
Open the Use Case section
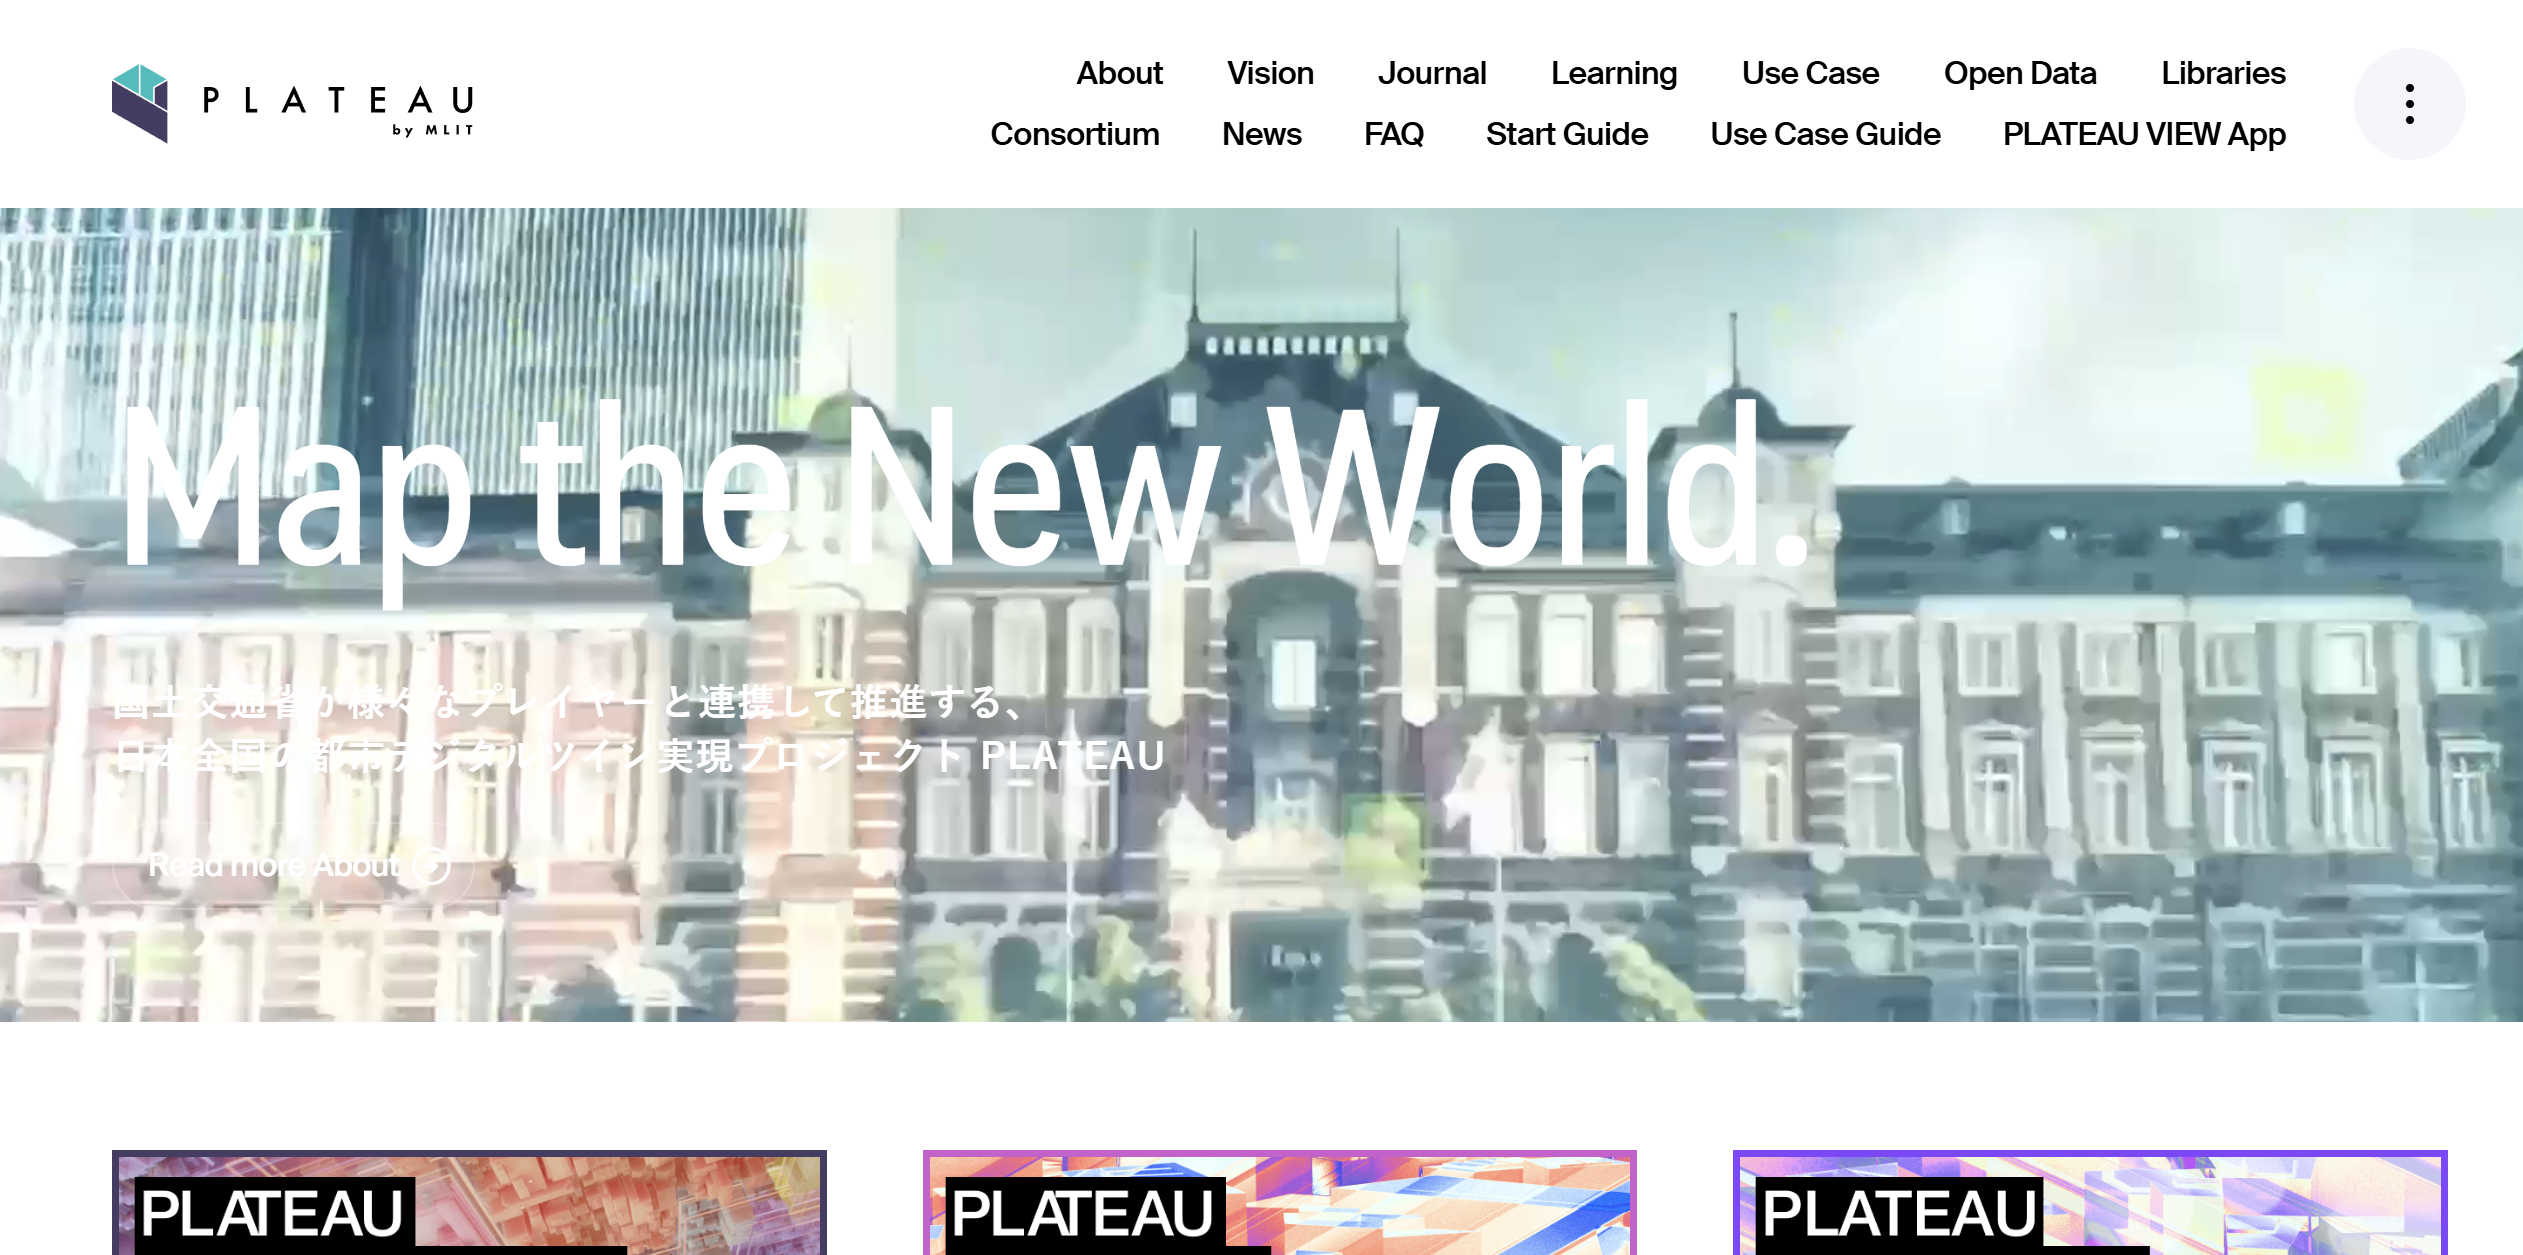pos(1810,73)
